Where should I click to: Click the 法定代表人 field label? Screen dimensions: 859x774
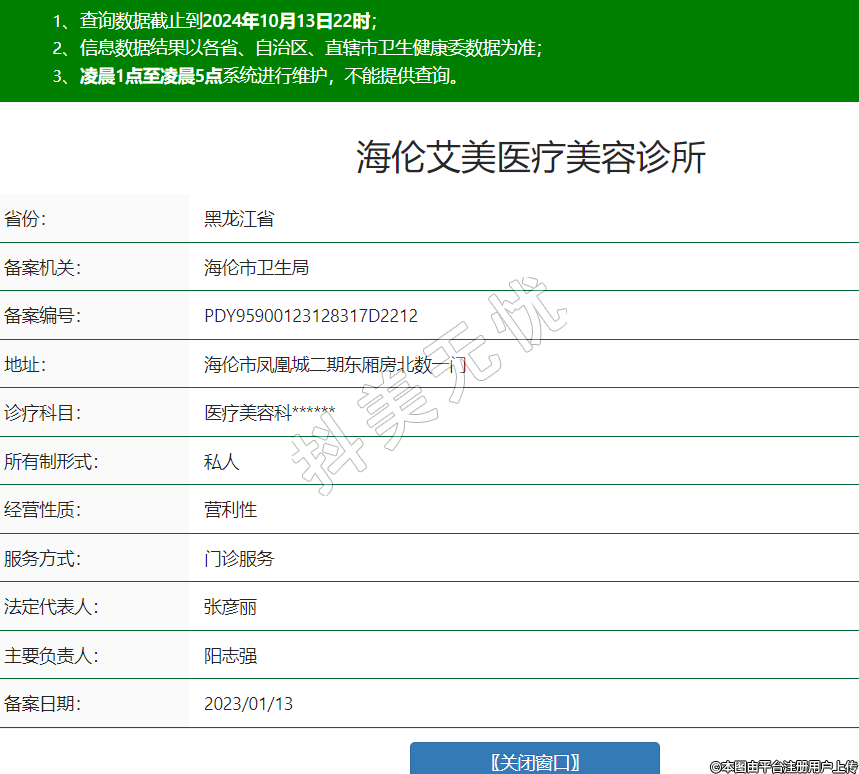coord(51,607)
